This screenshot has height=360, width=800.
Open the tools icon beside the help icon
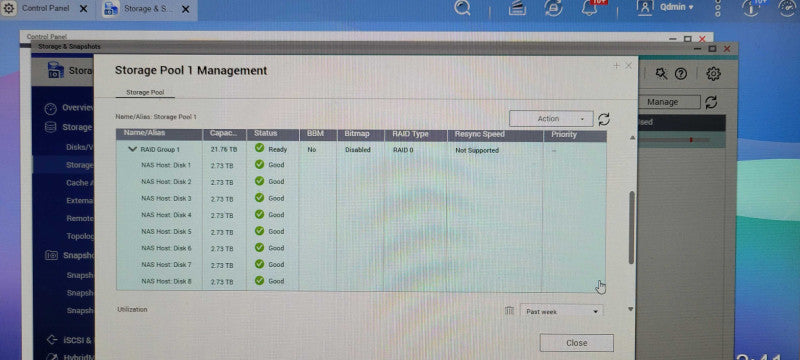point(661,74)
